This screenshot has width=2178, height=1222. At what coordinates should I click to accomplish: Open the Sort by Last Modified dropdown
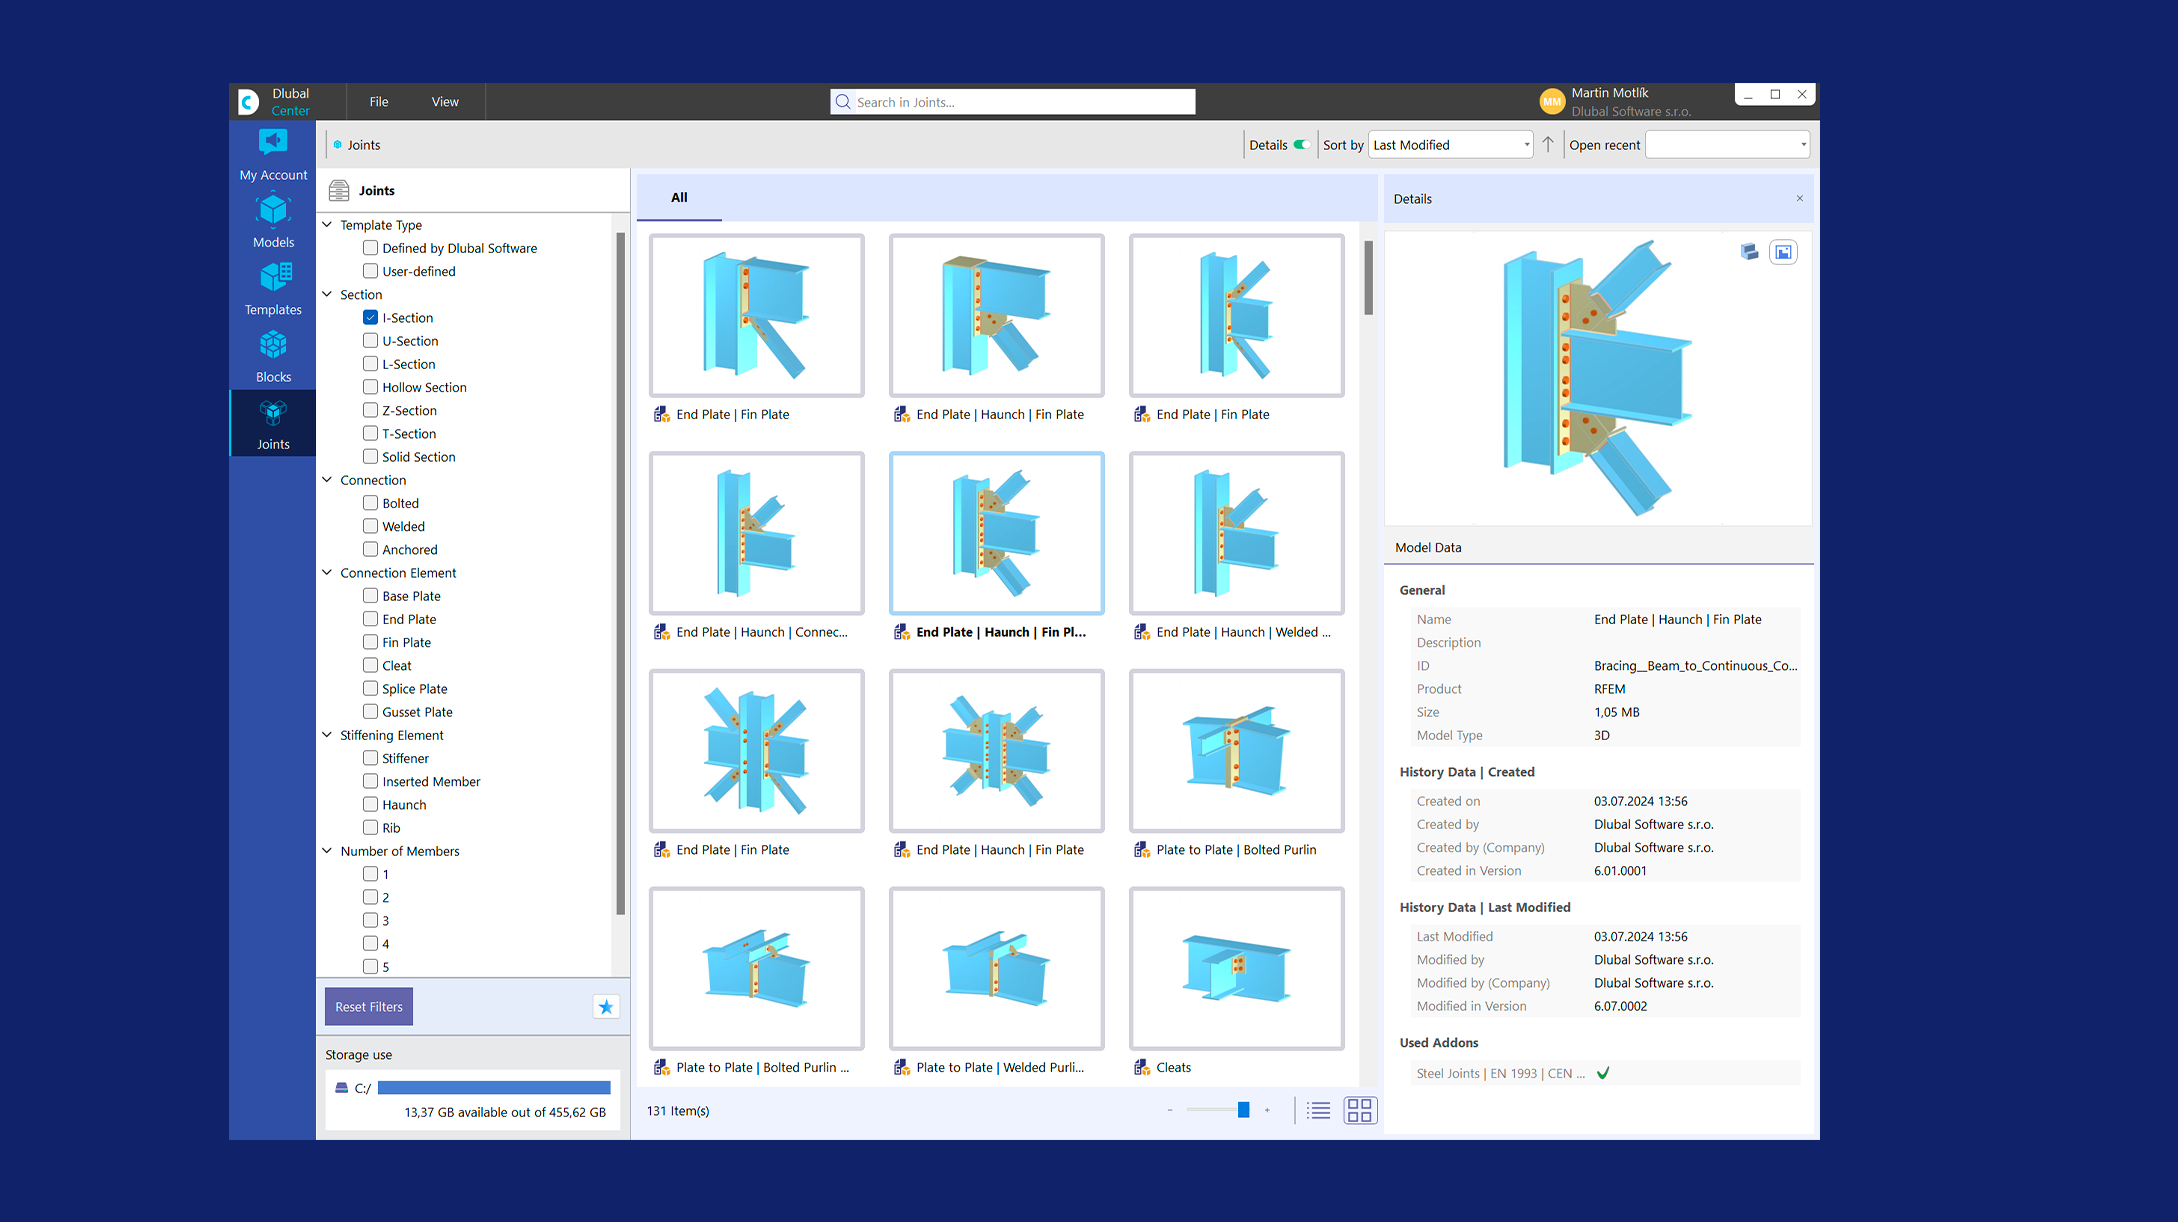(x=1450, y=145)
